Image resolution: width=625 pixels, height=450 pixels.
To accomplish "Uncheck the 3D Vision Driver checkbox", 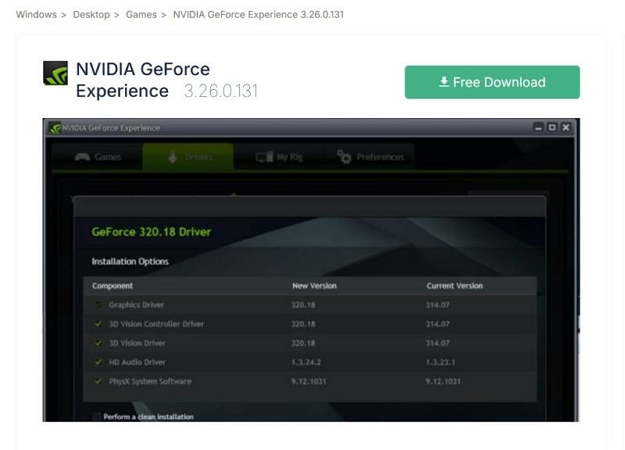I will pyautogui.click(x=98, y=343).
